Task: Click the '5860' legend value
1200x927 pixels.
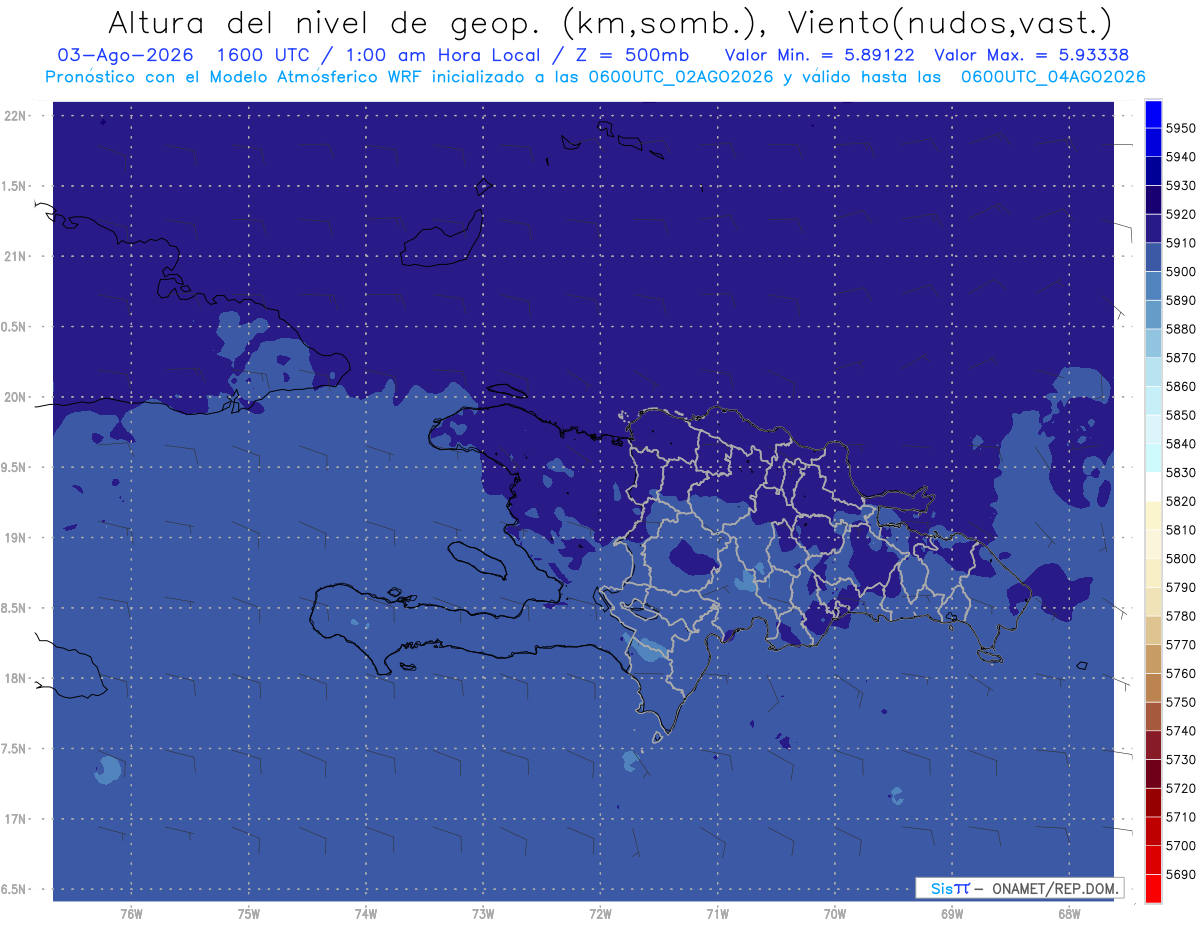Action: [x=1181, y=386]
